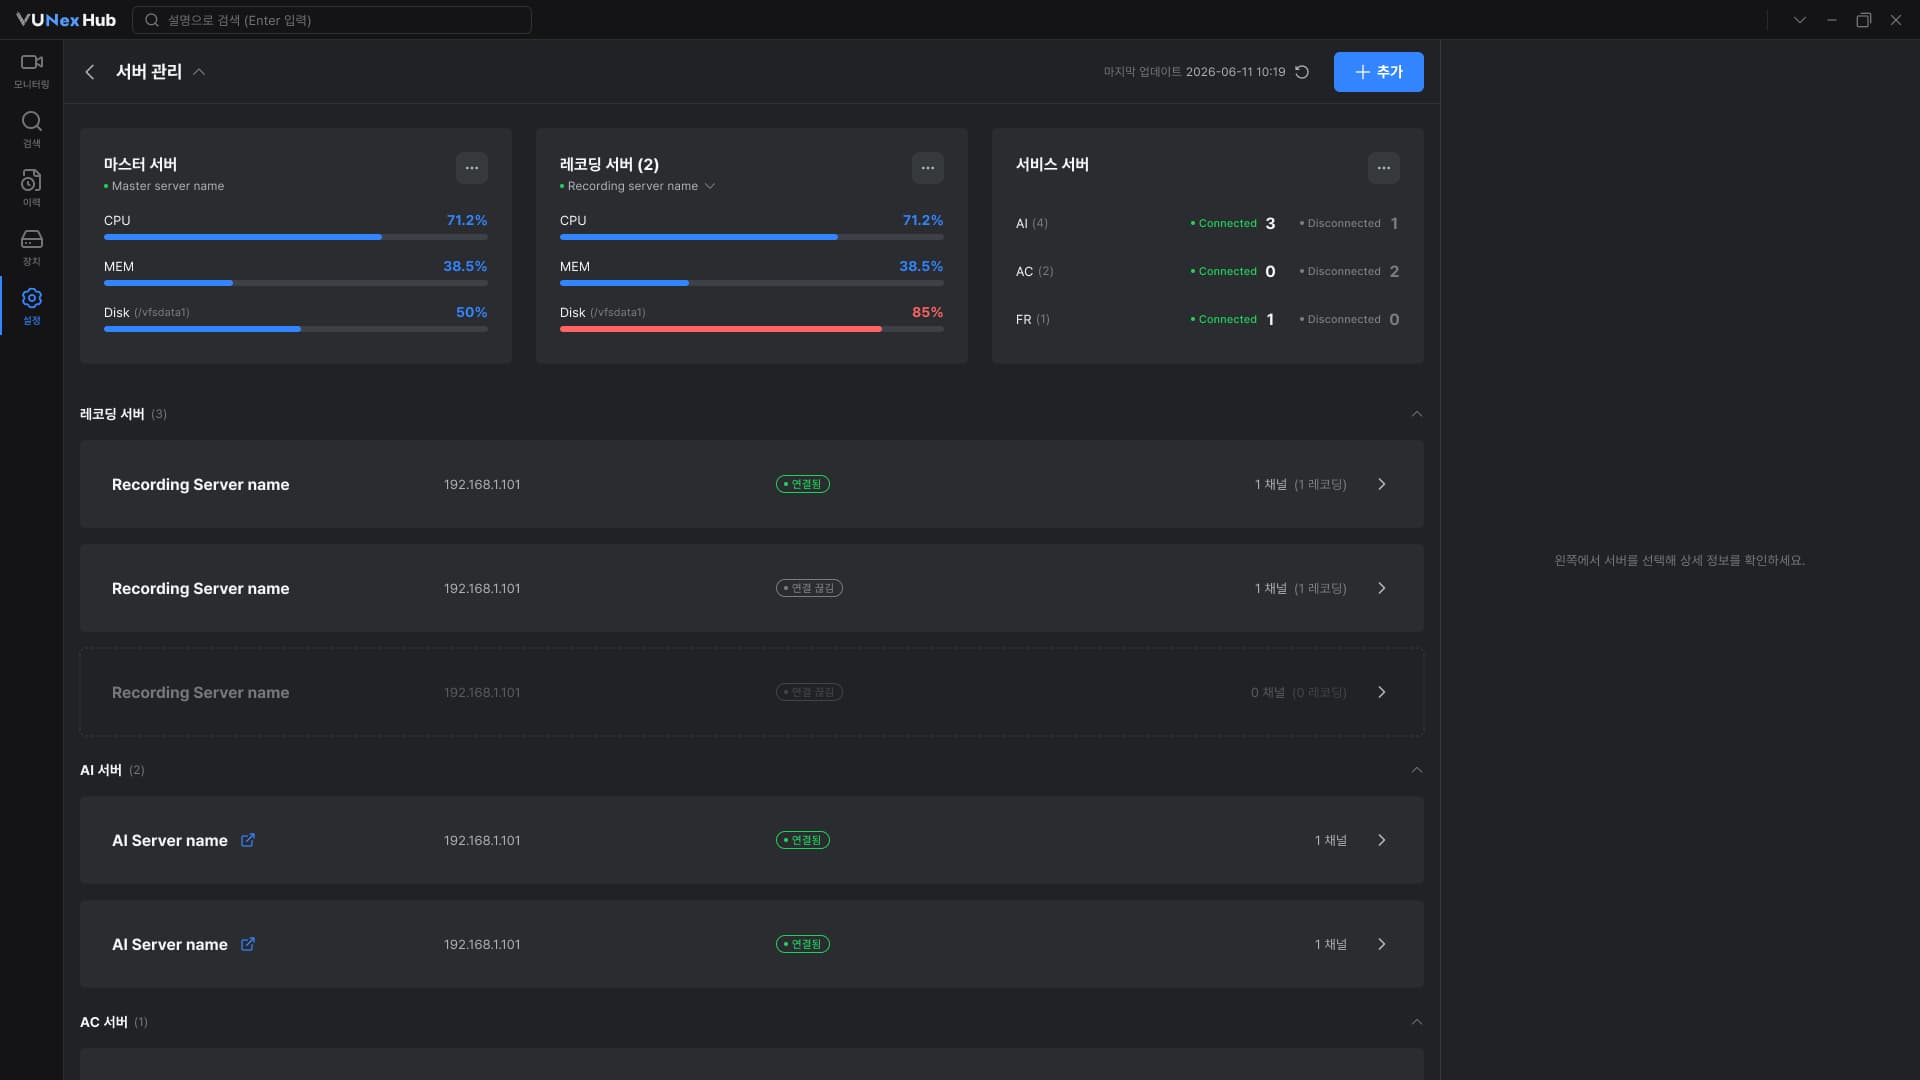Click the 추가 add button
1920x1080 pixels.
(x=1378, y=72)
